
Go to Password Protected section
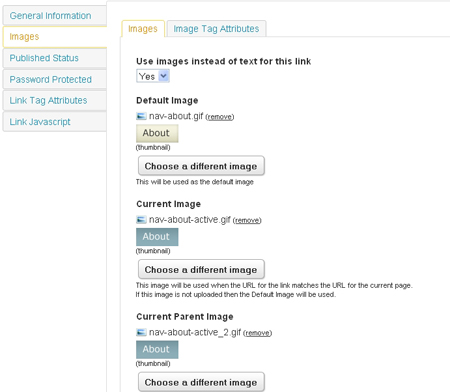(x=55, y=80)
